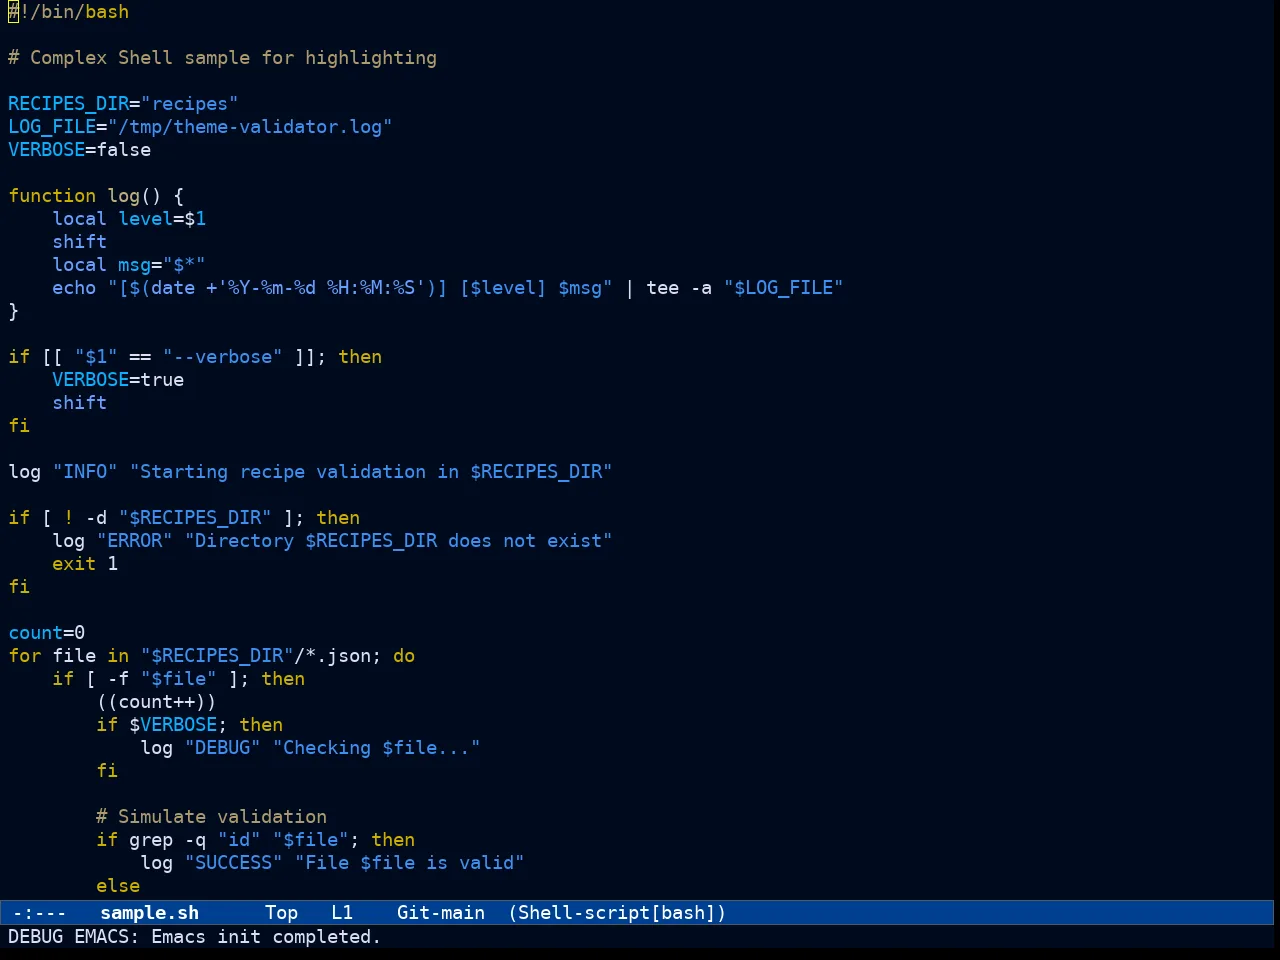
Task: Place cursor on the #!/bin/bash shebang line
Action: [x=69, y=12]
